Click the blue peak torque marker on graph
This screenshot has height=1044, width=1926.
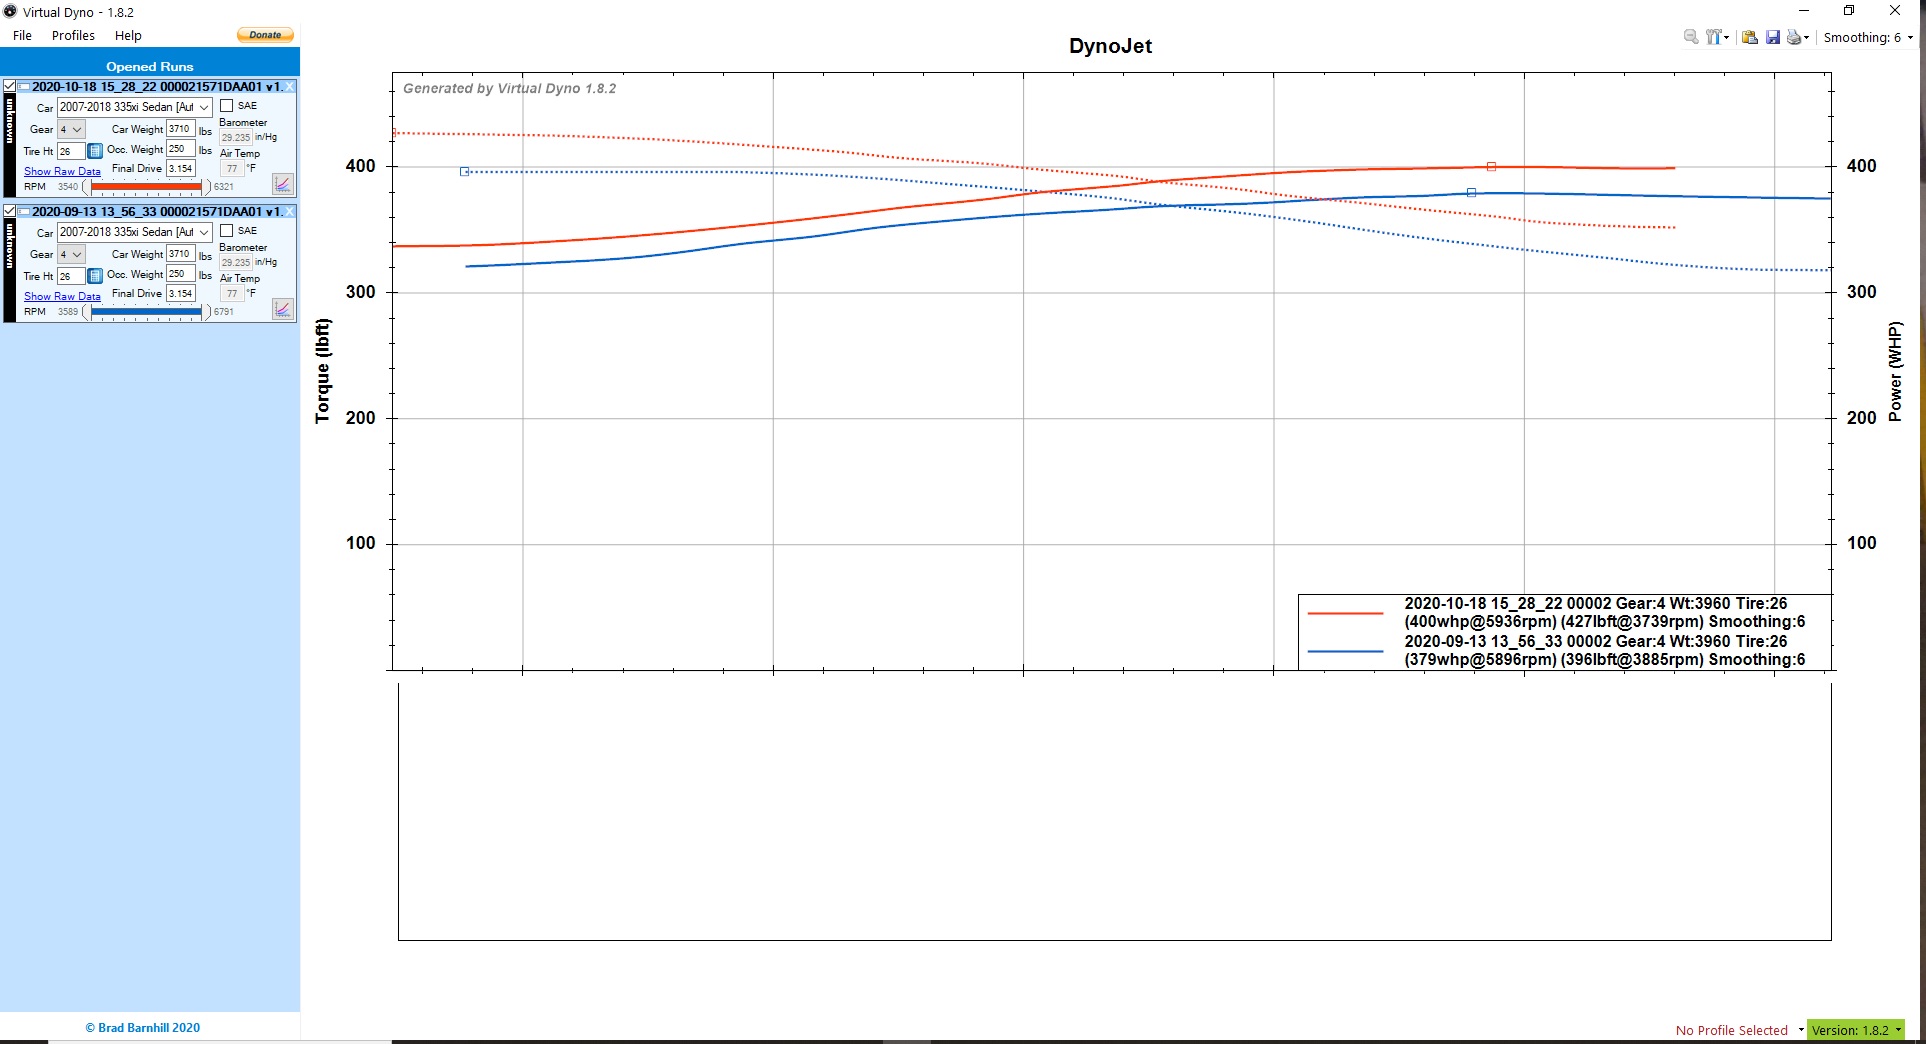click(x=464, y=172)
